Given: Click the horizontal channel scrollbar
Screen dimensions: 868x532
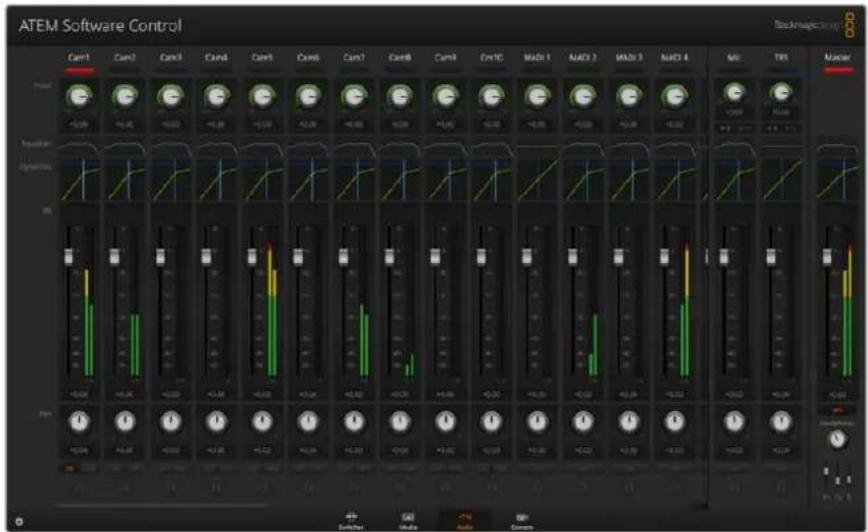Looking at the screenshot, I should (x=161, y=505).
